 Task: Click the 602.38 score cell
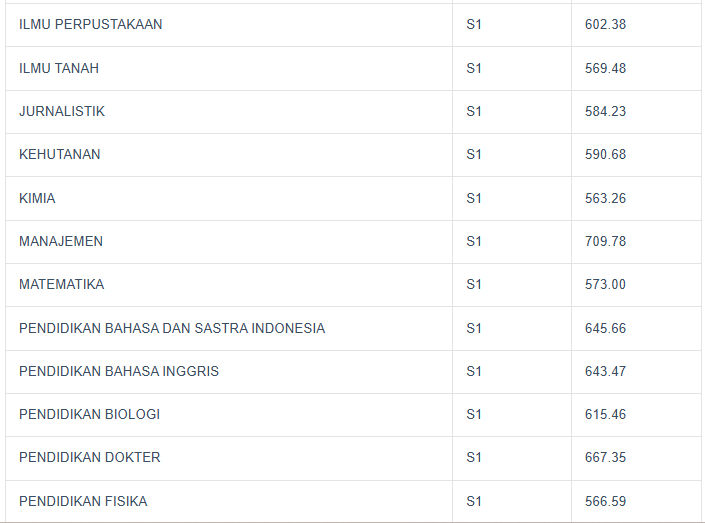(605, 24)
